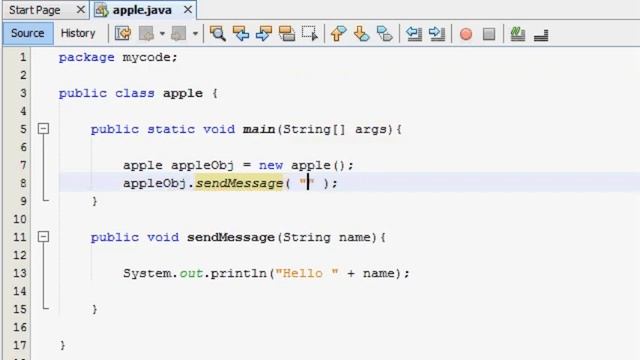Click the Forward navigation icon
The height and width of the screenshot is (360, 640).
point(178,33)
